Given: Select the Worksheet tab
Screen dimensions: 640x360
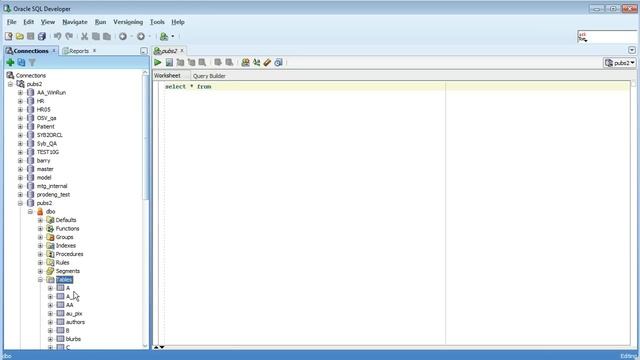Looking at the screenshot, I should click(167, 76).
